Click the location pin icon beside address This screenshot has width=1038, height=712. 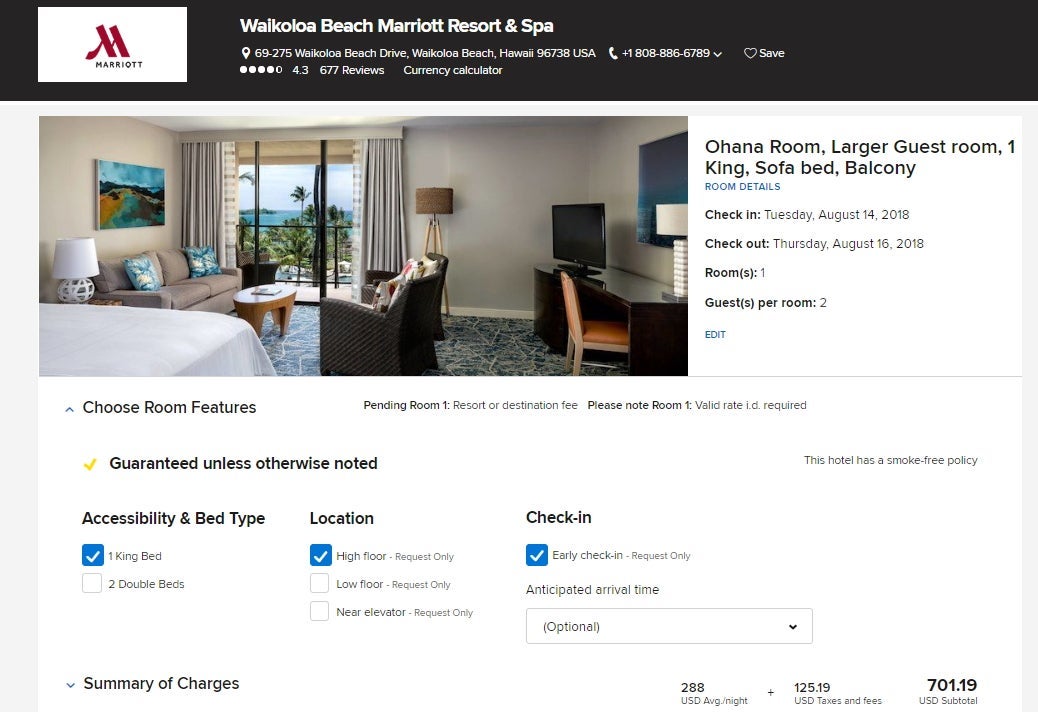tap(246, 53)
